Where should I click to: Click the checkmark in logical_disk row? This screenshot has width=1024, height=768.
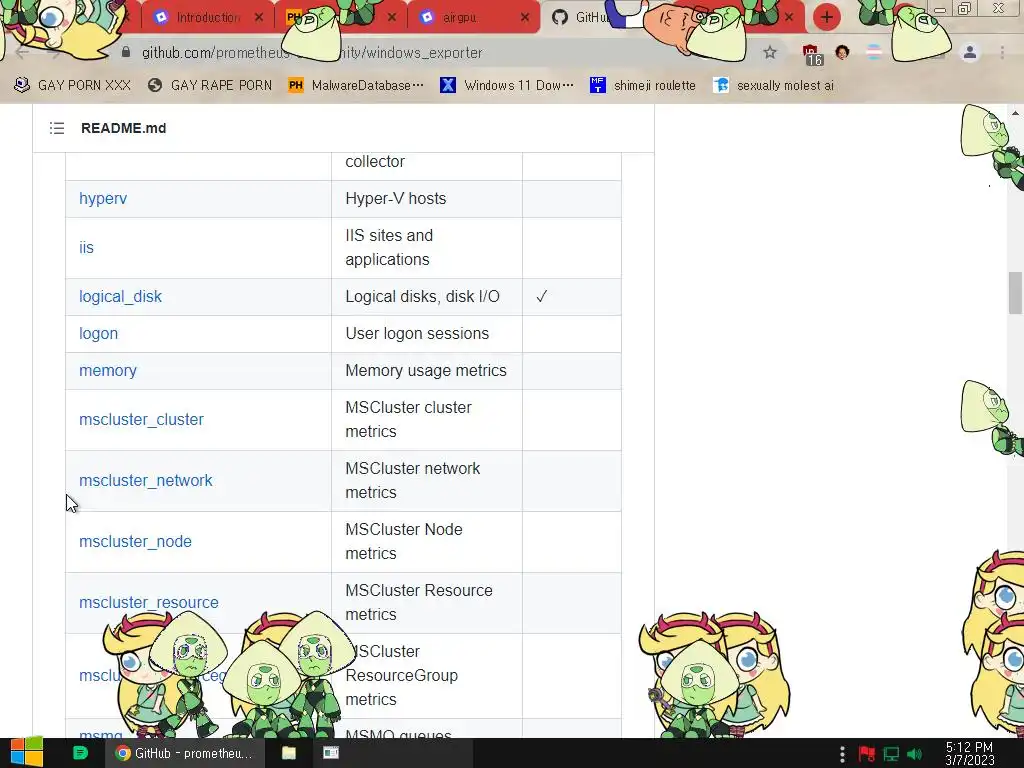[x=541, y=296]
